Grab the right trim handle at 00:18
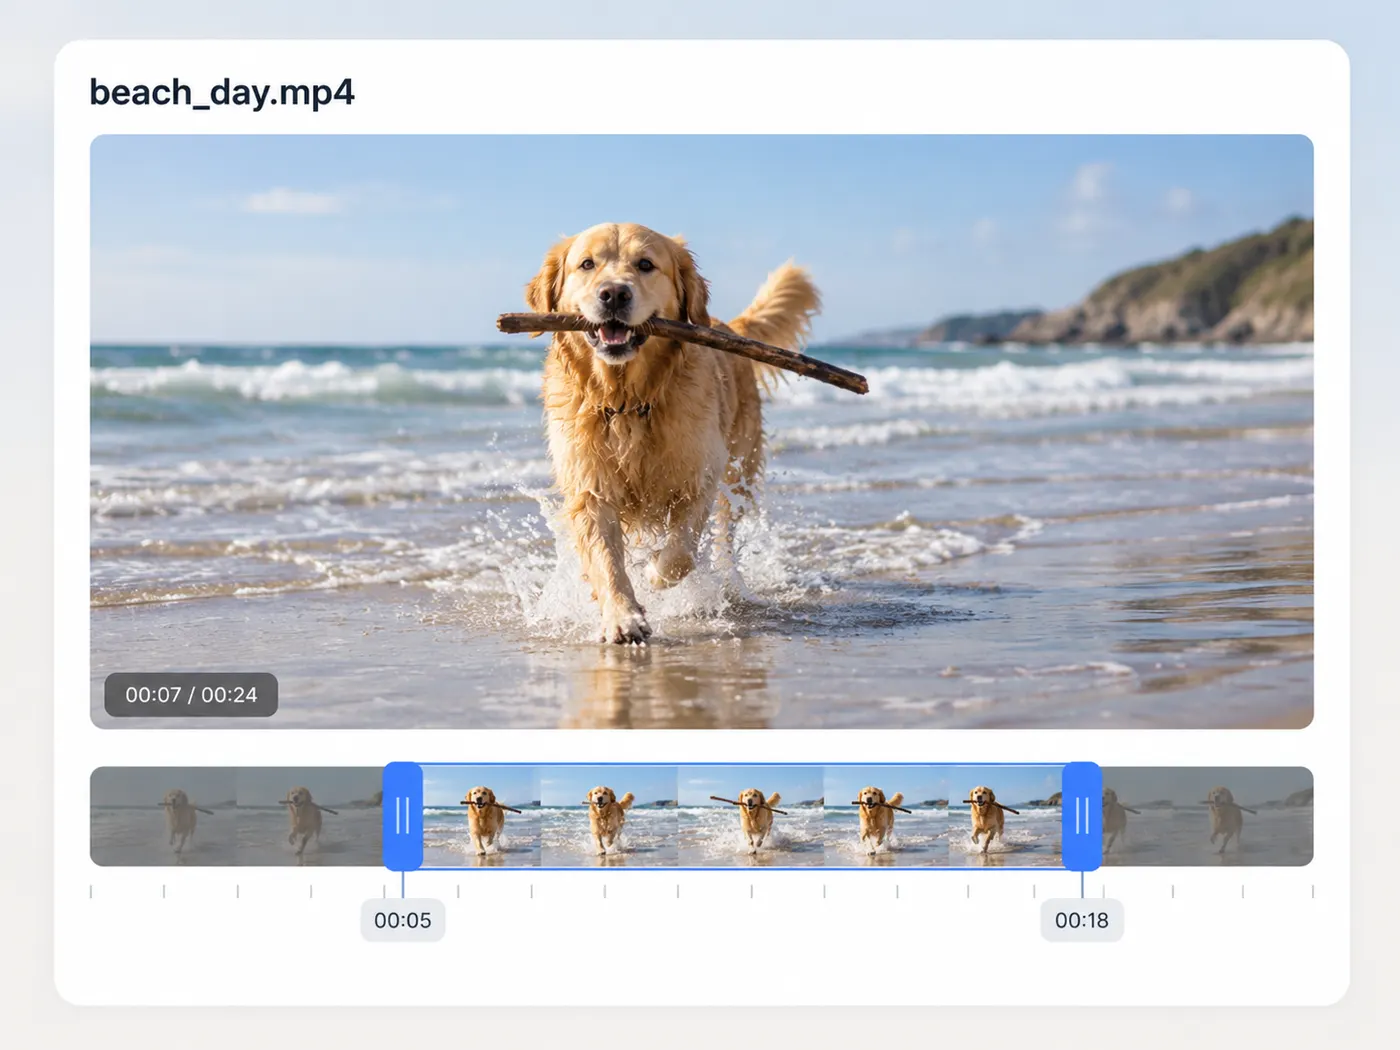This screenshot has height=1050, width=1400. 1082,816
